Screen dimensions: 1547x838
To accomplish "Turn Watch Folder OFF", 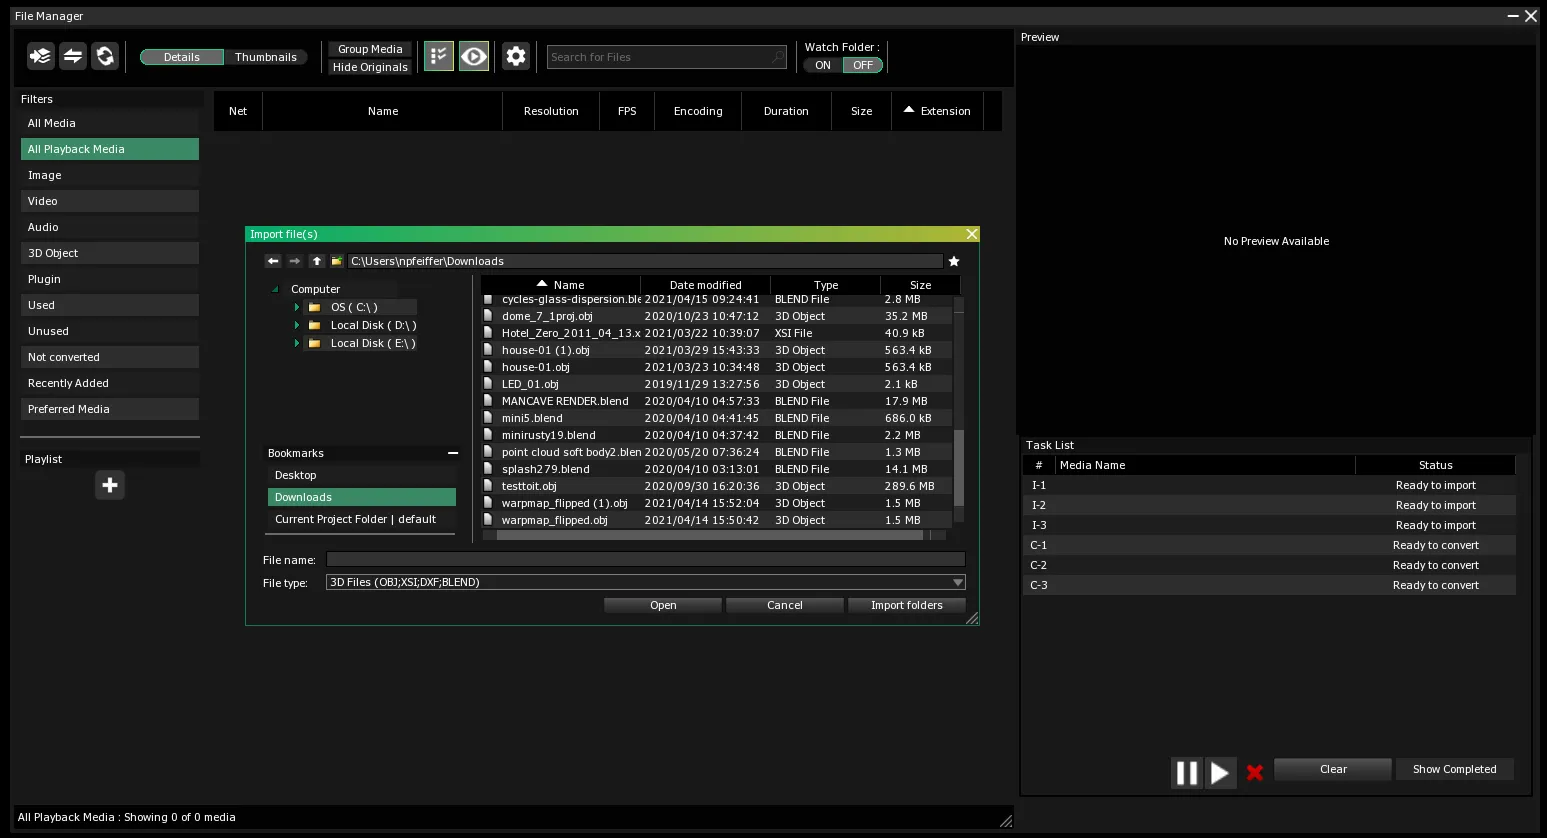I will coord(863,65).
